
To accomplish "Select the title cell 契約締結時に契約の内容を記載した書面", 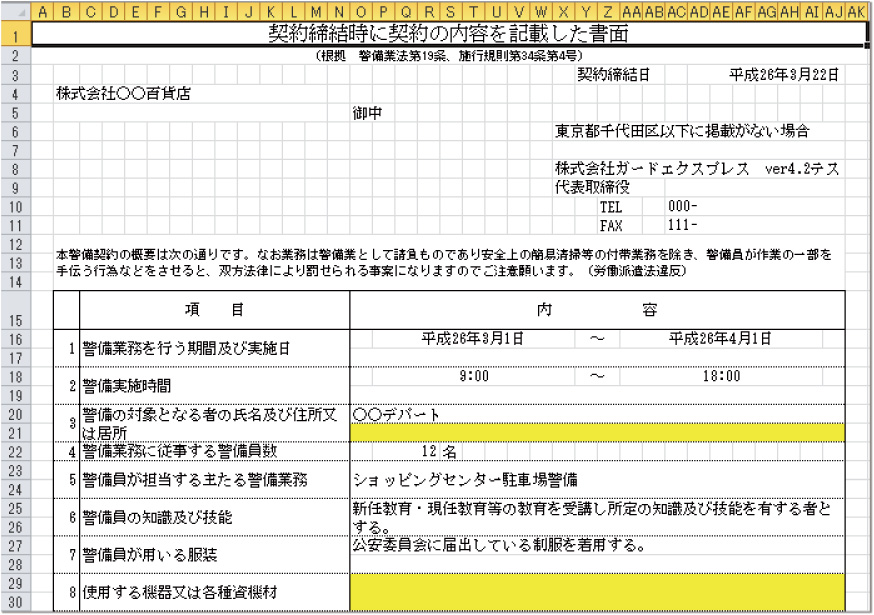I will click(x=449, y=34).
